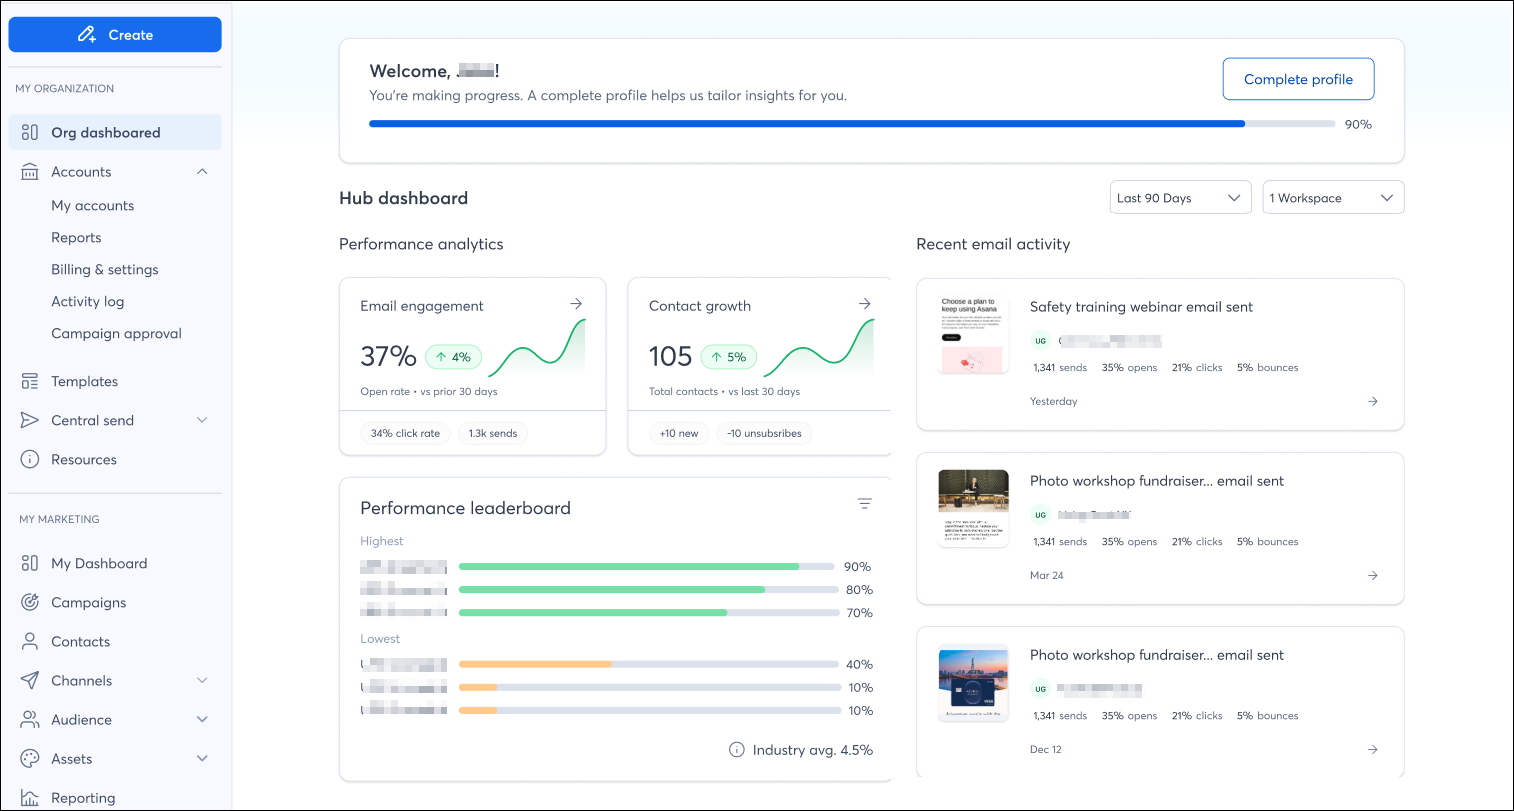This screenshot has height=811, width=1514.
Task: Open Org dashboard icon in sidebar
Action: 30,132
